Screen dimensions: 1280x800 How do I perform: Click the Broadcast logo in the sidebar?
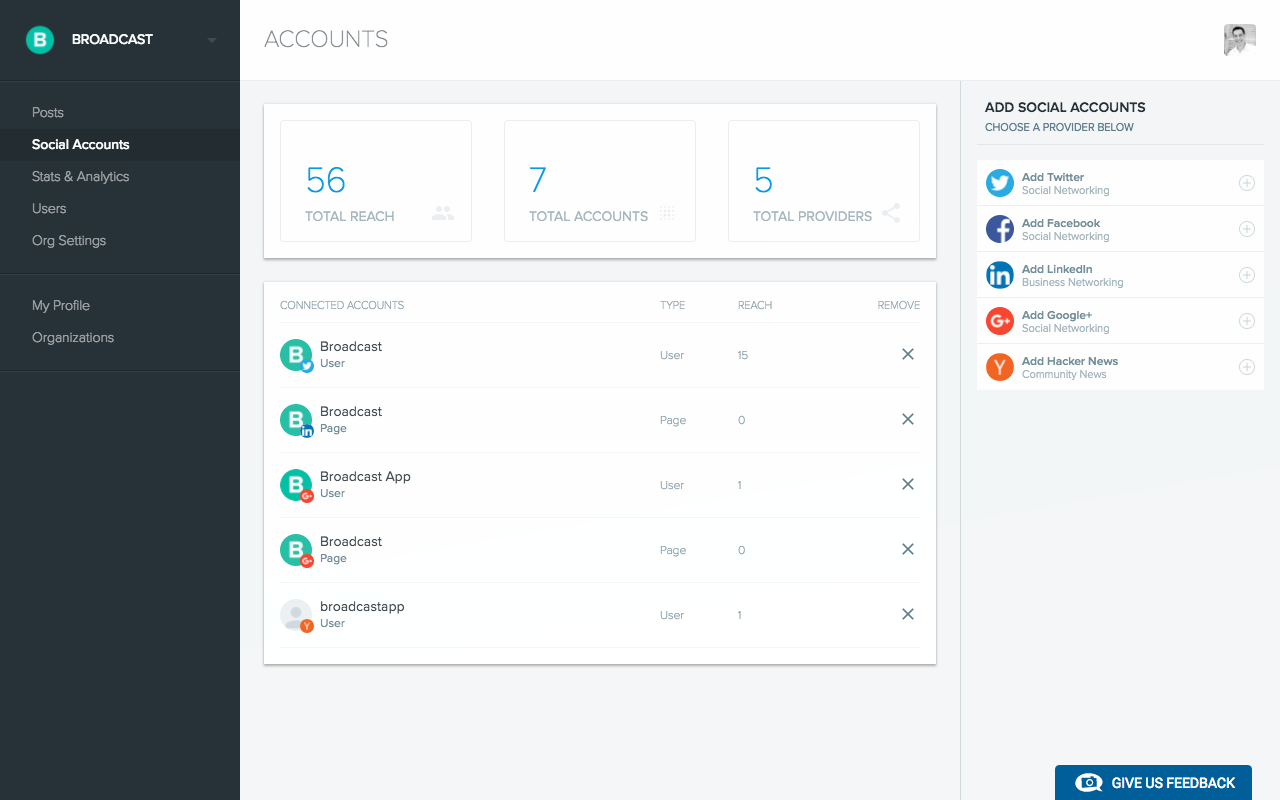[40, 40]
